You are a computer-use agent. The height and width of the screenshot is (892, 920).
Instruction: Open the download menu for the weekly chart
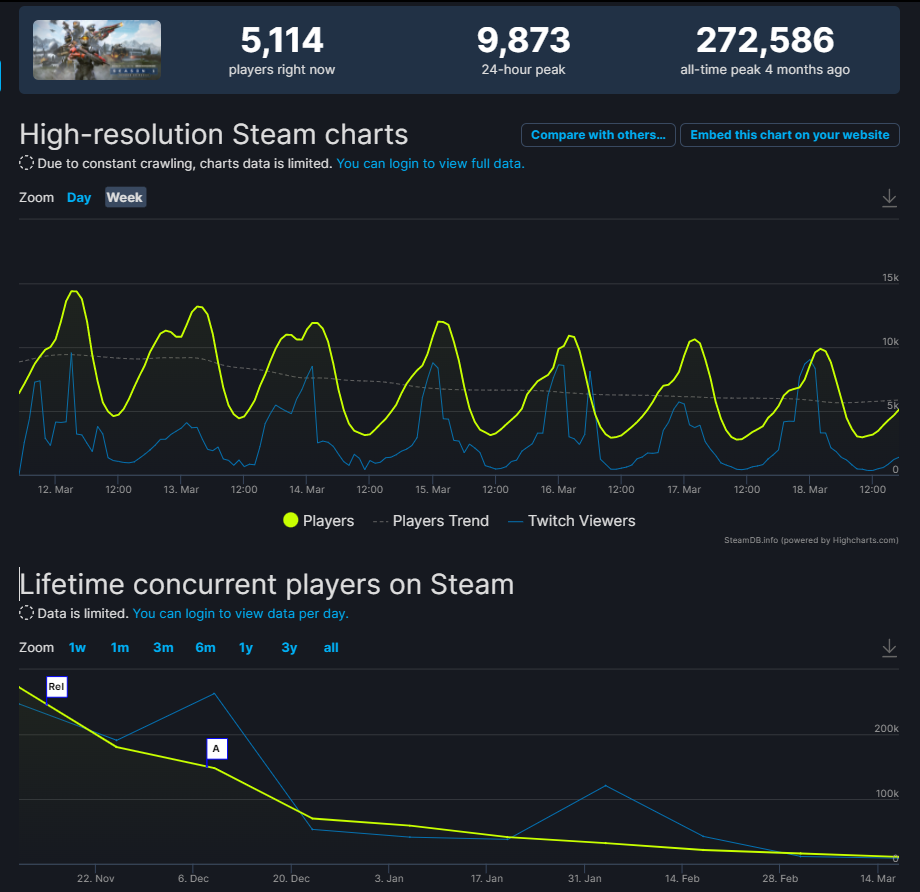point(889,198)
